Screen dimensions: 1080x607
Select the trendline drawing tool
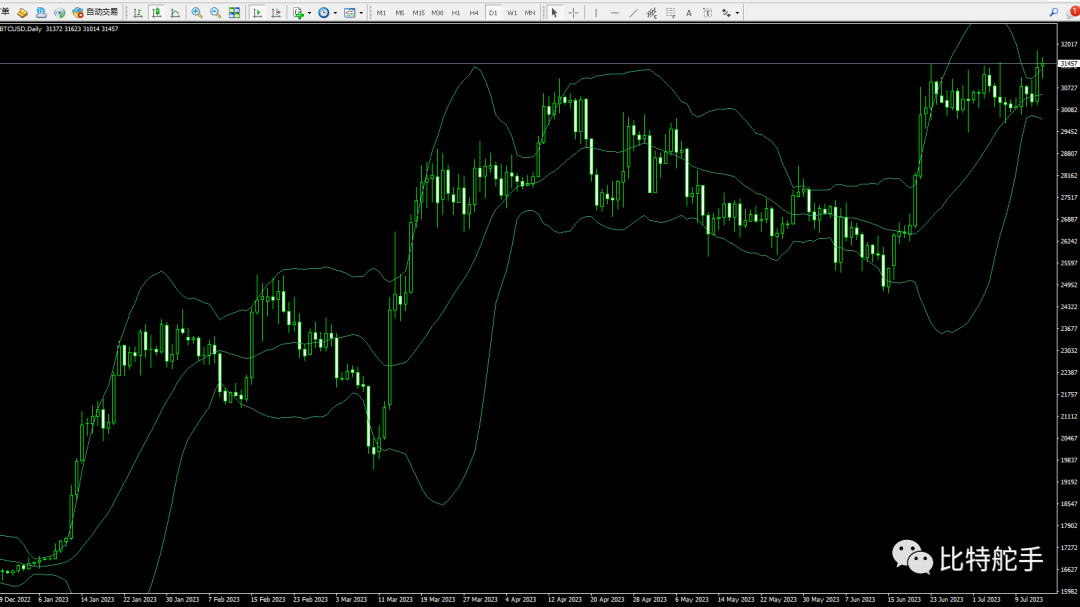point(633,12)
